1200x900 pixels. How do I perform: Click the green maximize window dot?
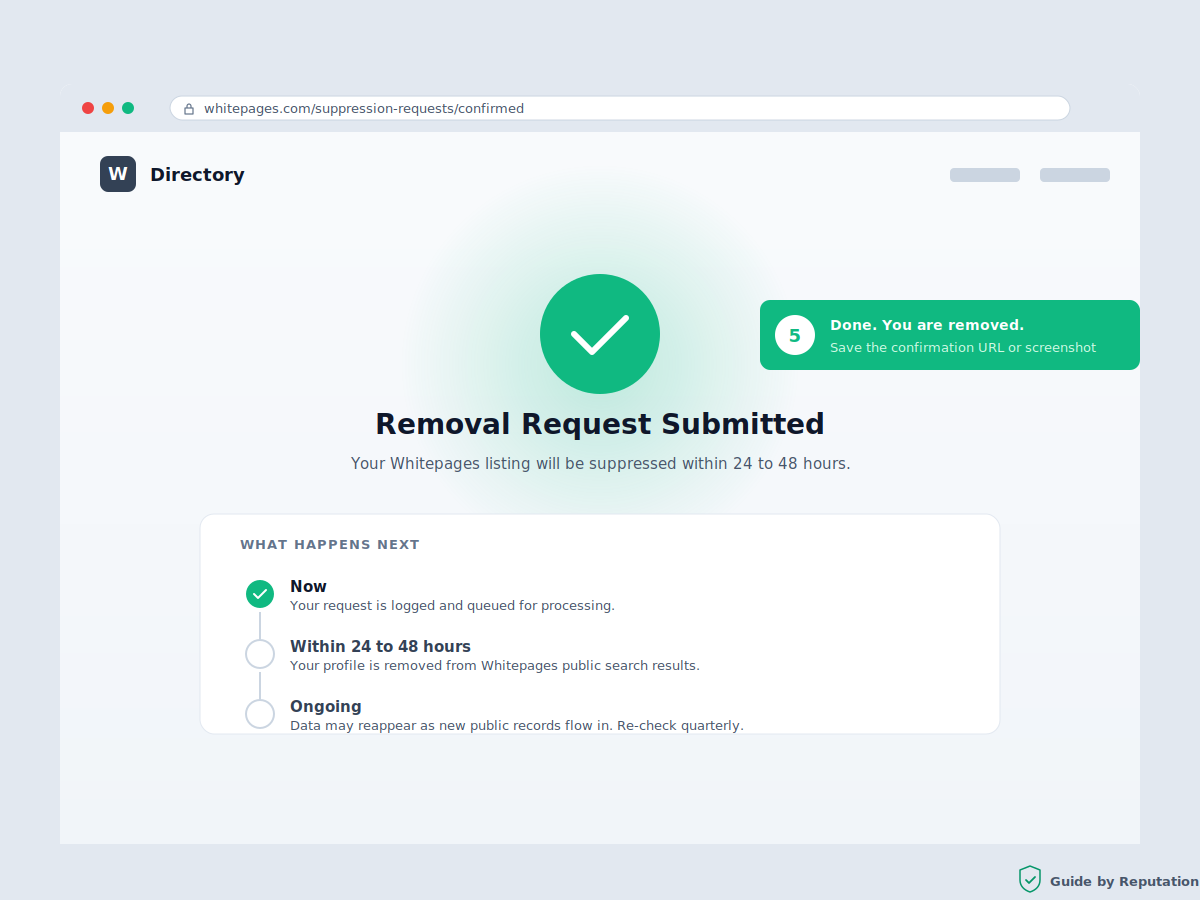128,108
